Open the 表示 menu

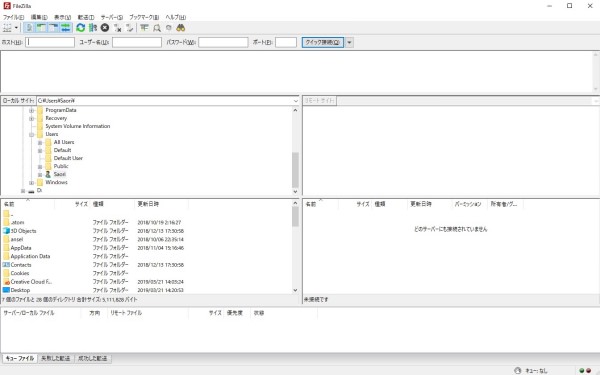(62, 17)
